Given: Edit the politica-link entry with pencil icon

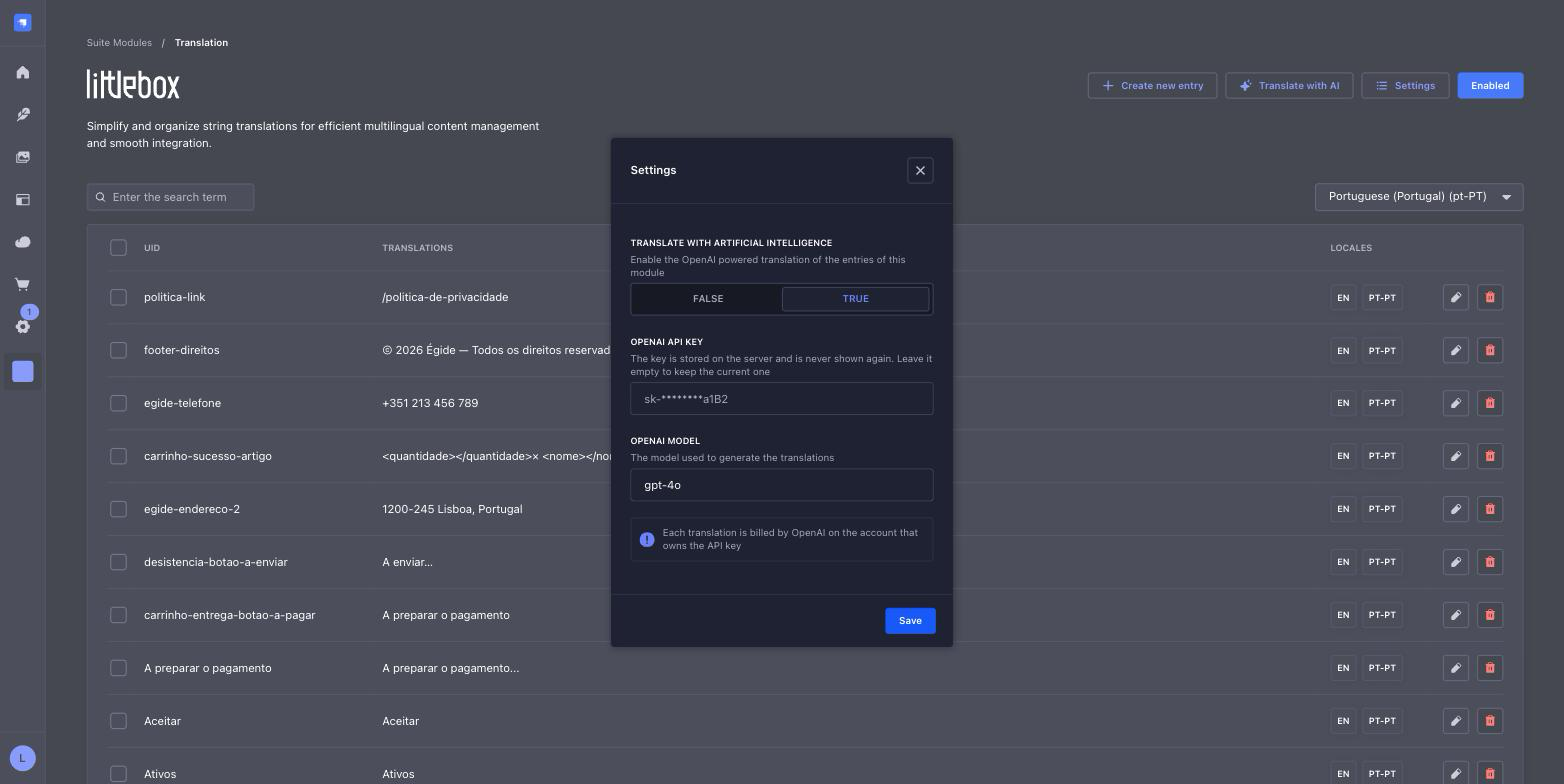Looking at the screenshot, I should coord(1456,297).
